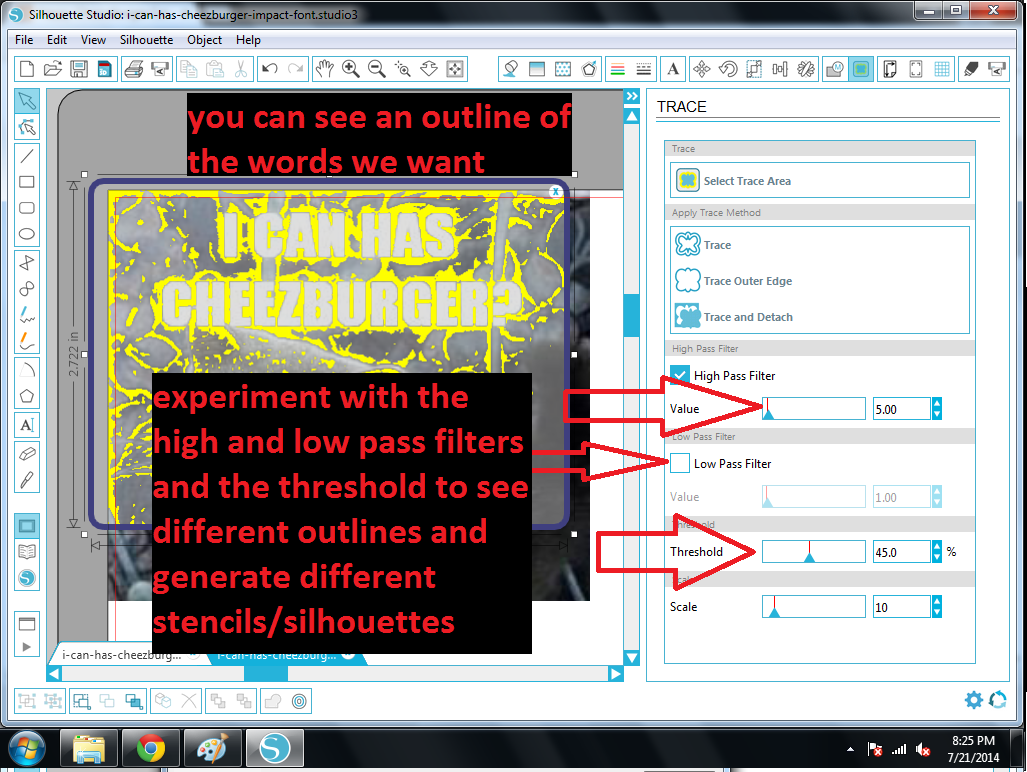The height and width of the screenshot is (772, 1027).
Task: Click the Zoom In magnifier
Action: pyautogui.click(x=350, y=69)
